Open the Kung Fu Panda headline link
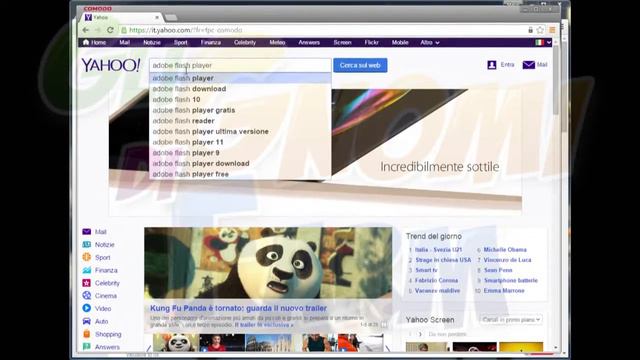The width and height of the screenshot is (640, 360). pos(238,308)
